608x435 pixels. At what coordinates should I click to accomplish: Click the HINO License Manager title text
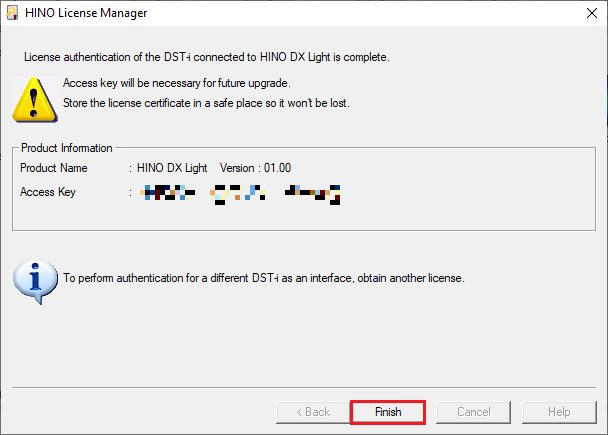pos(86,13)
